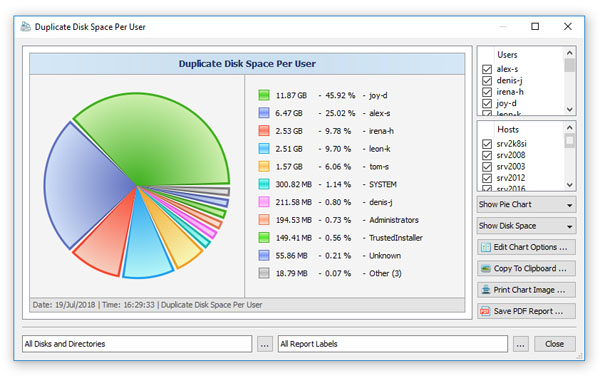Open the Show Pie Chart dropdown

click(526, 205)
